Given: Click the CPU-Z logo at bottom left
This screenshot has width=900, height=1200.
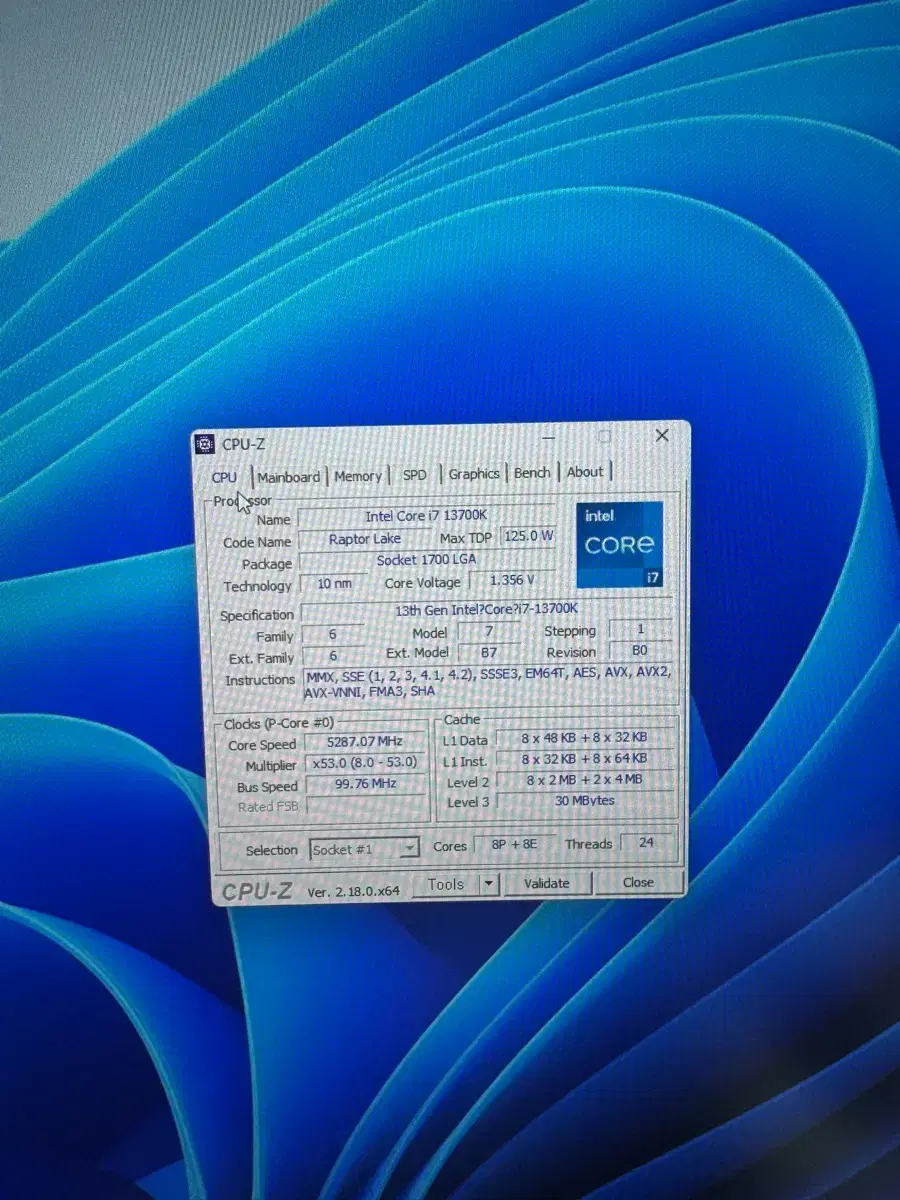Looking at the screenshot, I should click(257, 891).
